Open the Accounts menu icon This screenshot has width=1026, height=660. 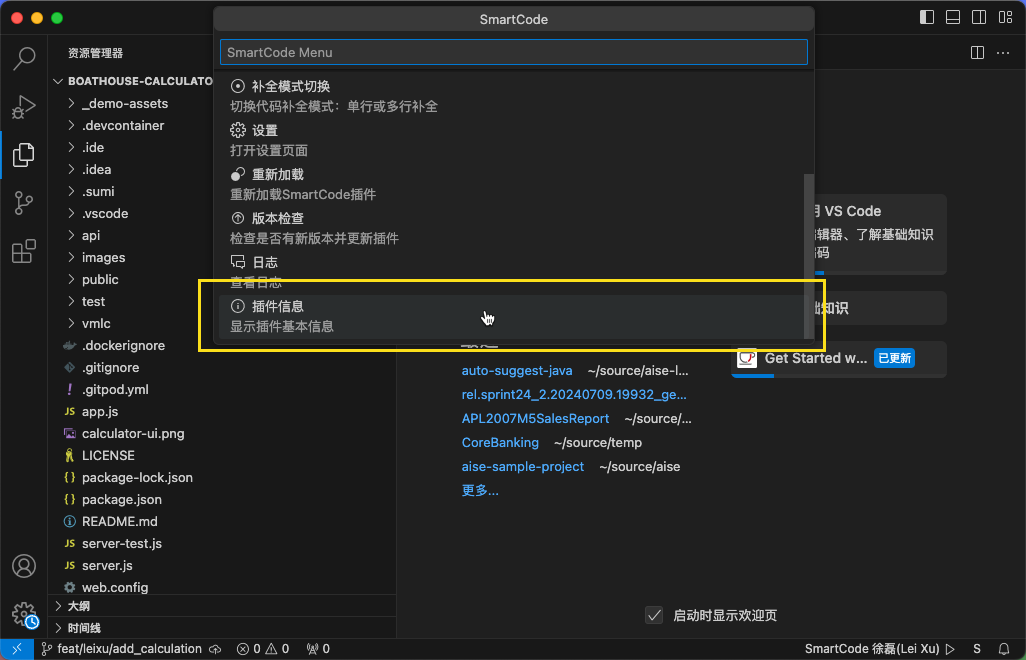[x=24, y=566]
